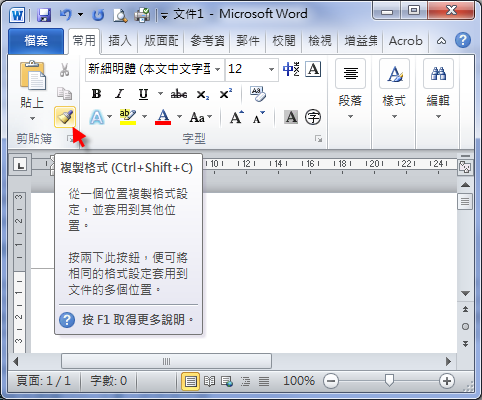The width and height of the screenshot is (482, 400).
Task: Open the font color dropdown arrow
Action: click(x=179, y=117)
